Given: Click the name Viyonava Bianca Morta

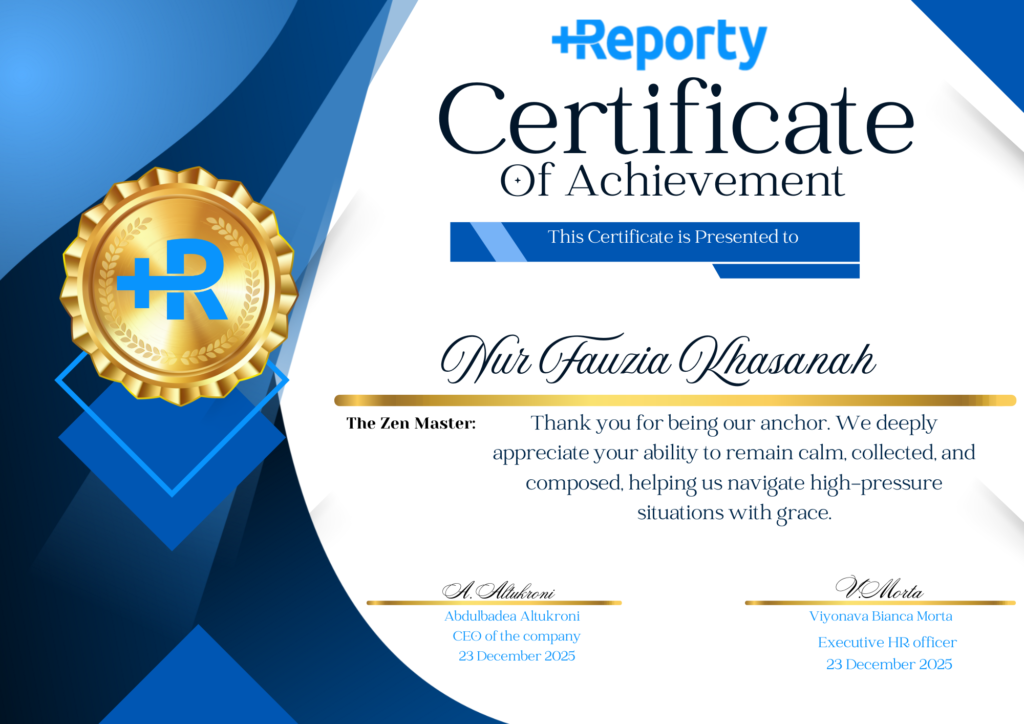Looking at the screenshot, I should 881,616.
